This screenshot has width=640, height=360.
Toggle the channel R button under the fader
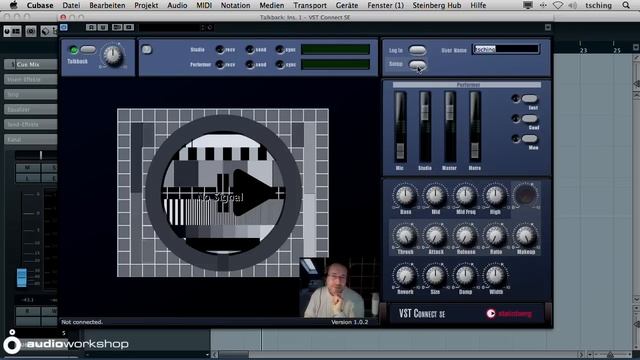click(28, 311)
